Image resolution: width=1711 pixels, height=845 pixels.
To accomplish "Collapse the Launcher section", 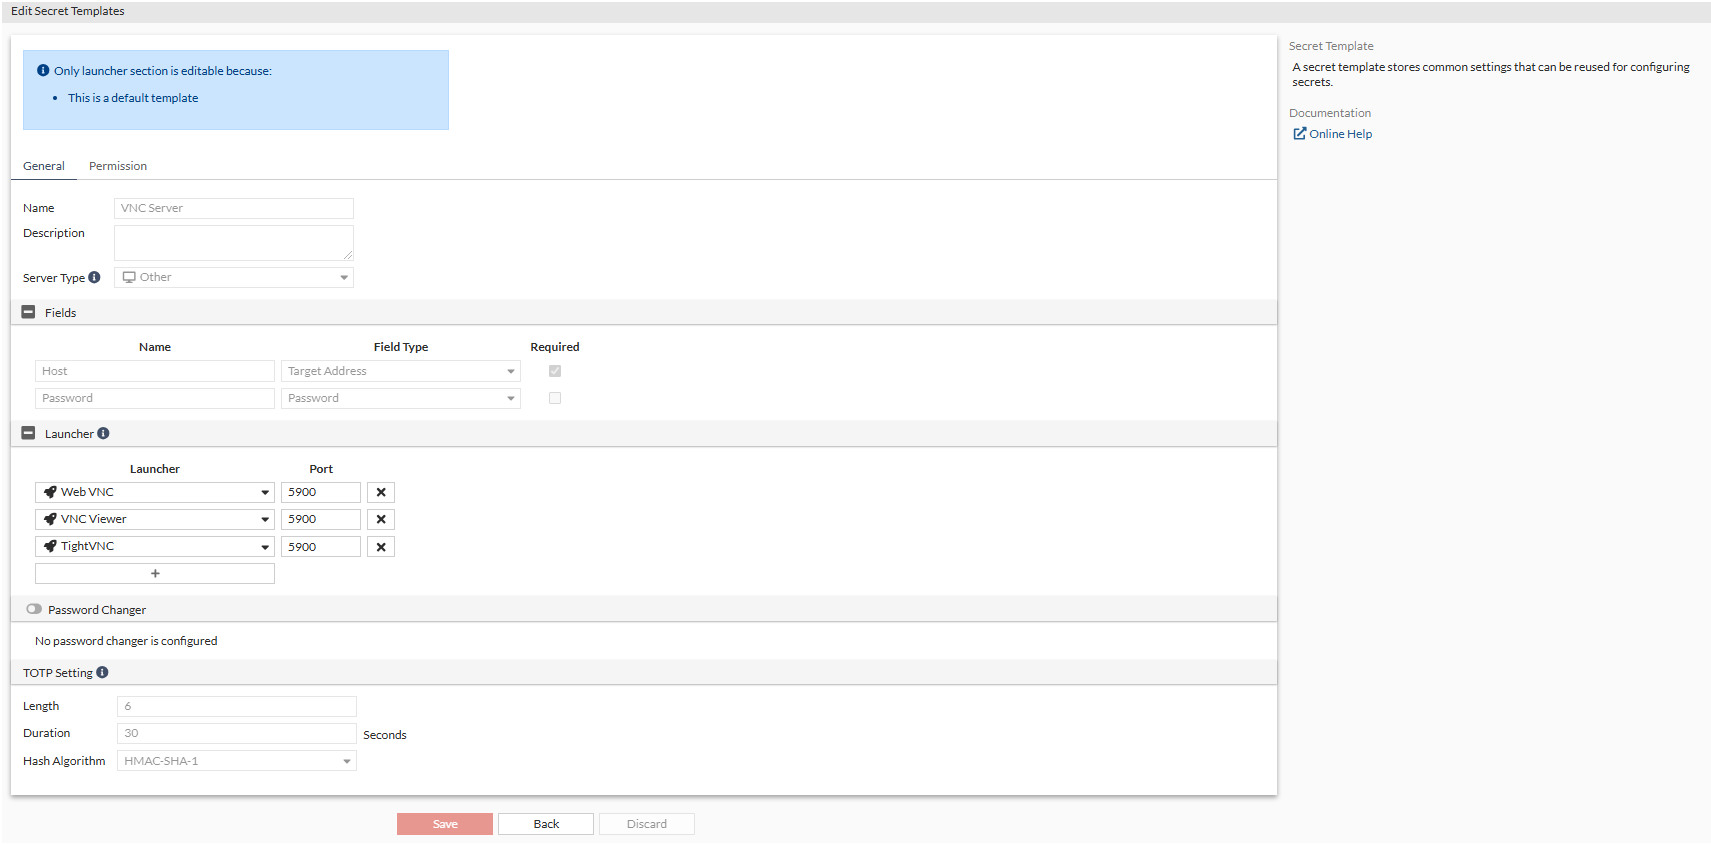I will 28,434.
